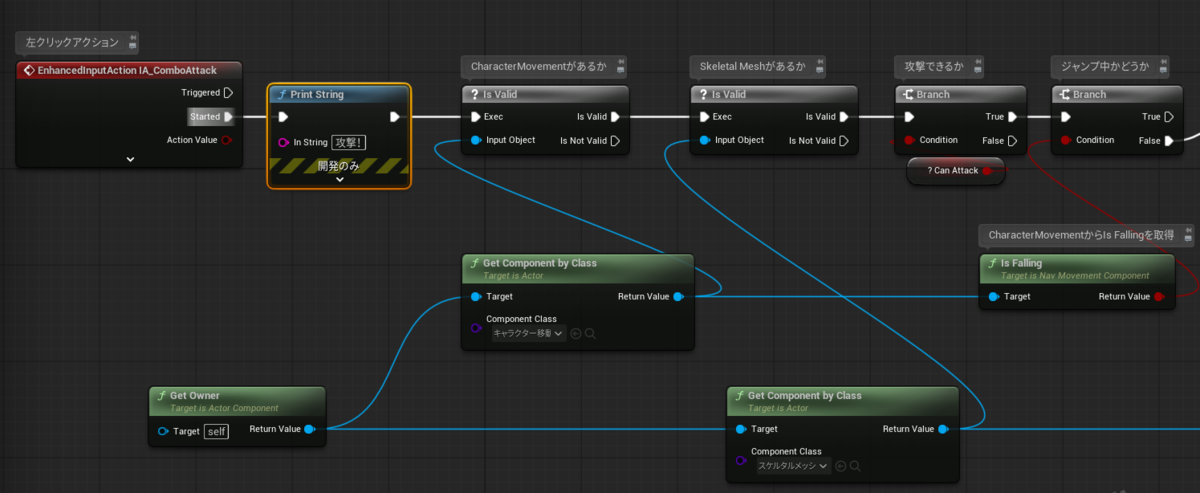Click Component Class pin on スケルタルメッシュ Get Component node
Viewport: 1200px width, 493px height.
tap(741, 459)
